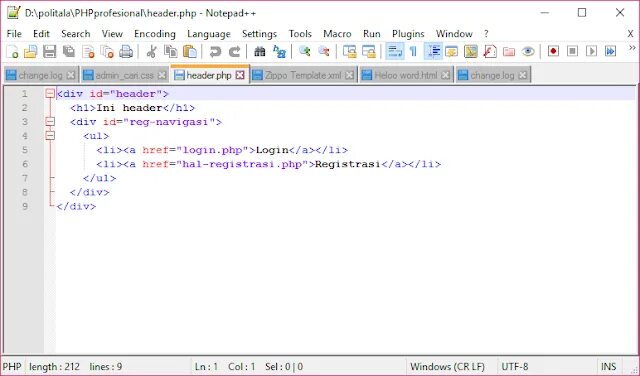Image resolution: width=640 pixels, height=376 pixels.
Task: Start macro recording with red dot icon
Action: tap(553, 51)
